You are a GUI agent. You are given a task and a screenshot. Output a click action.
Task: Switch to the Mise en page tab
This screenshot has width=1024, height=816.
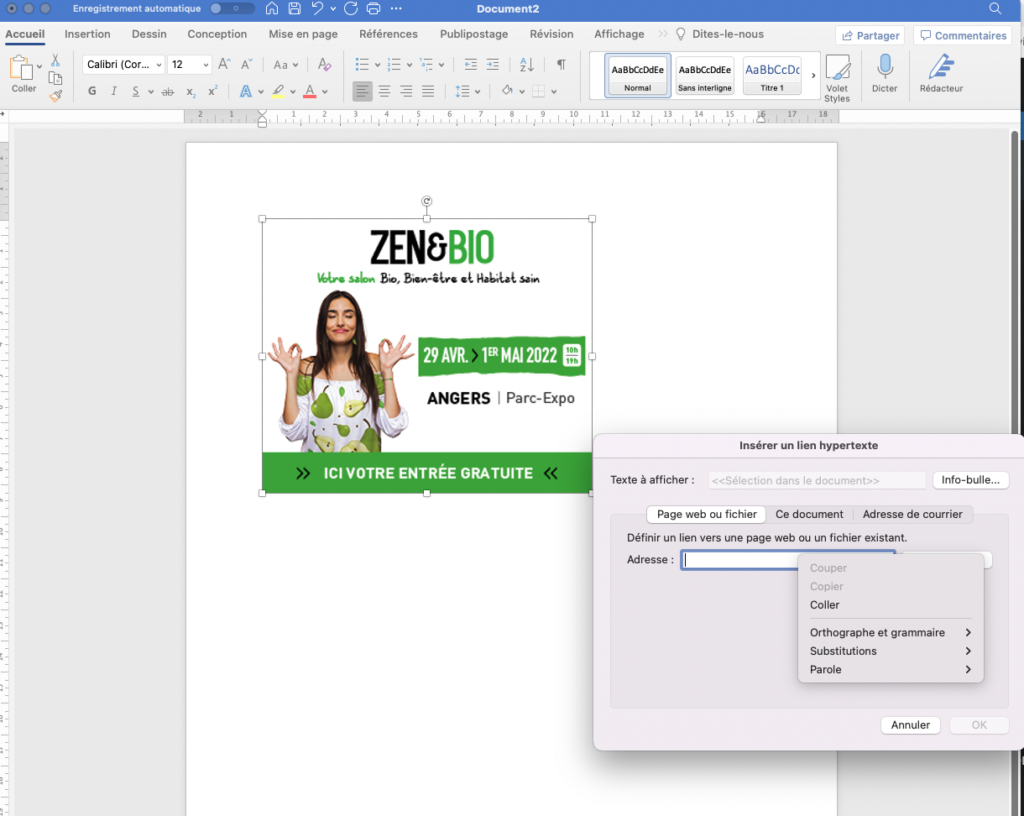point(303,34)
